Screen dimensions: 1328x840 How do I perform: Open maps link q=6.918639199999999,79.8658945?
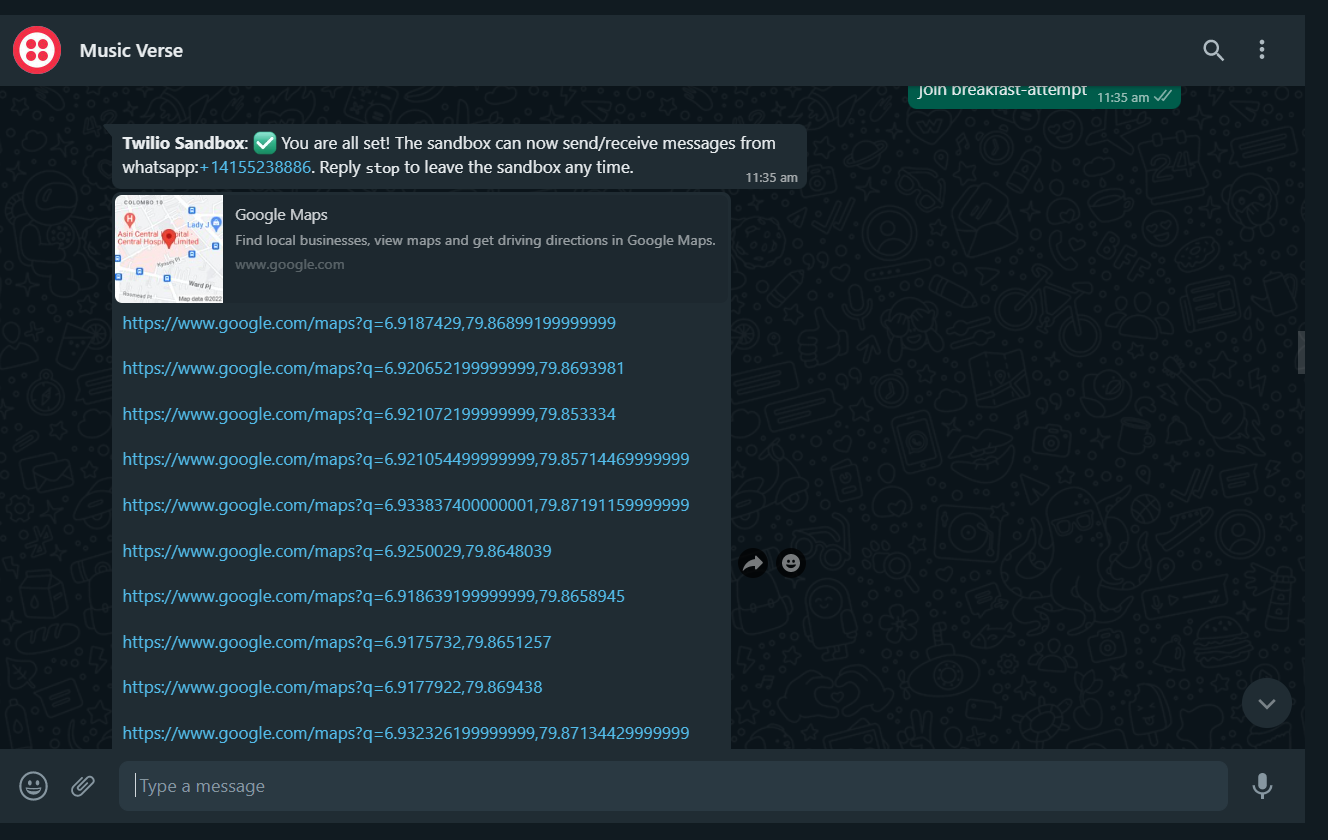(373, 596)
